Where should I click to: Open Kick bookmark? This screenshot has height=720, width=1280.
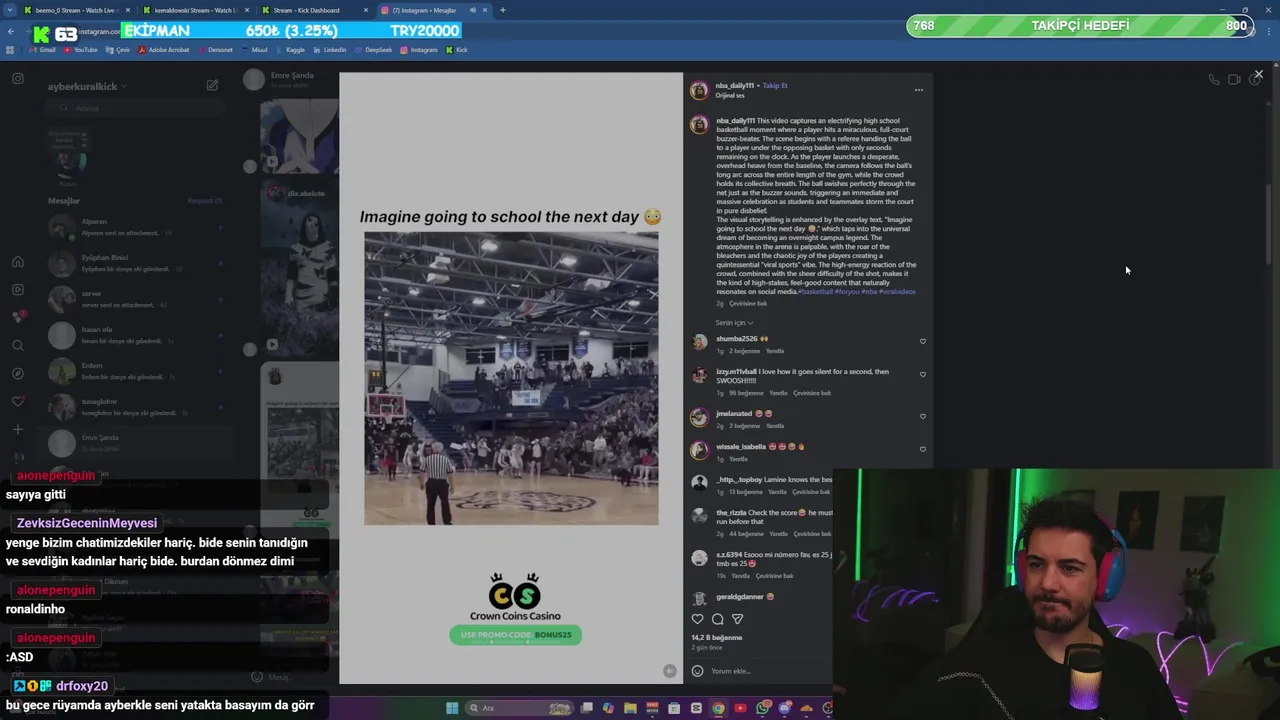click(456, 49)
